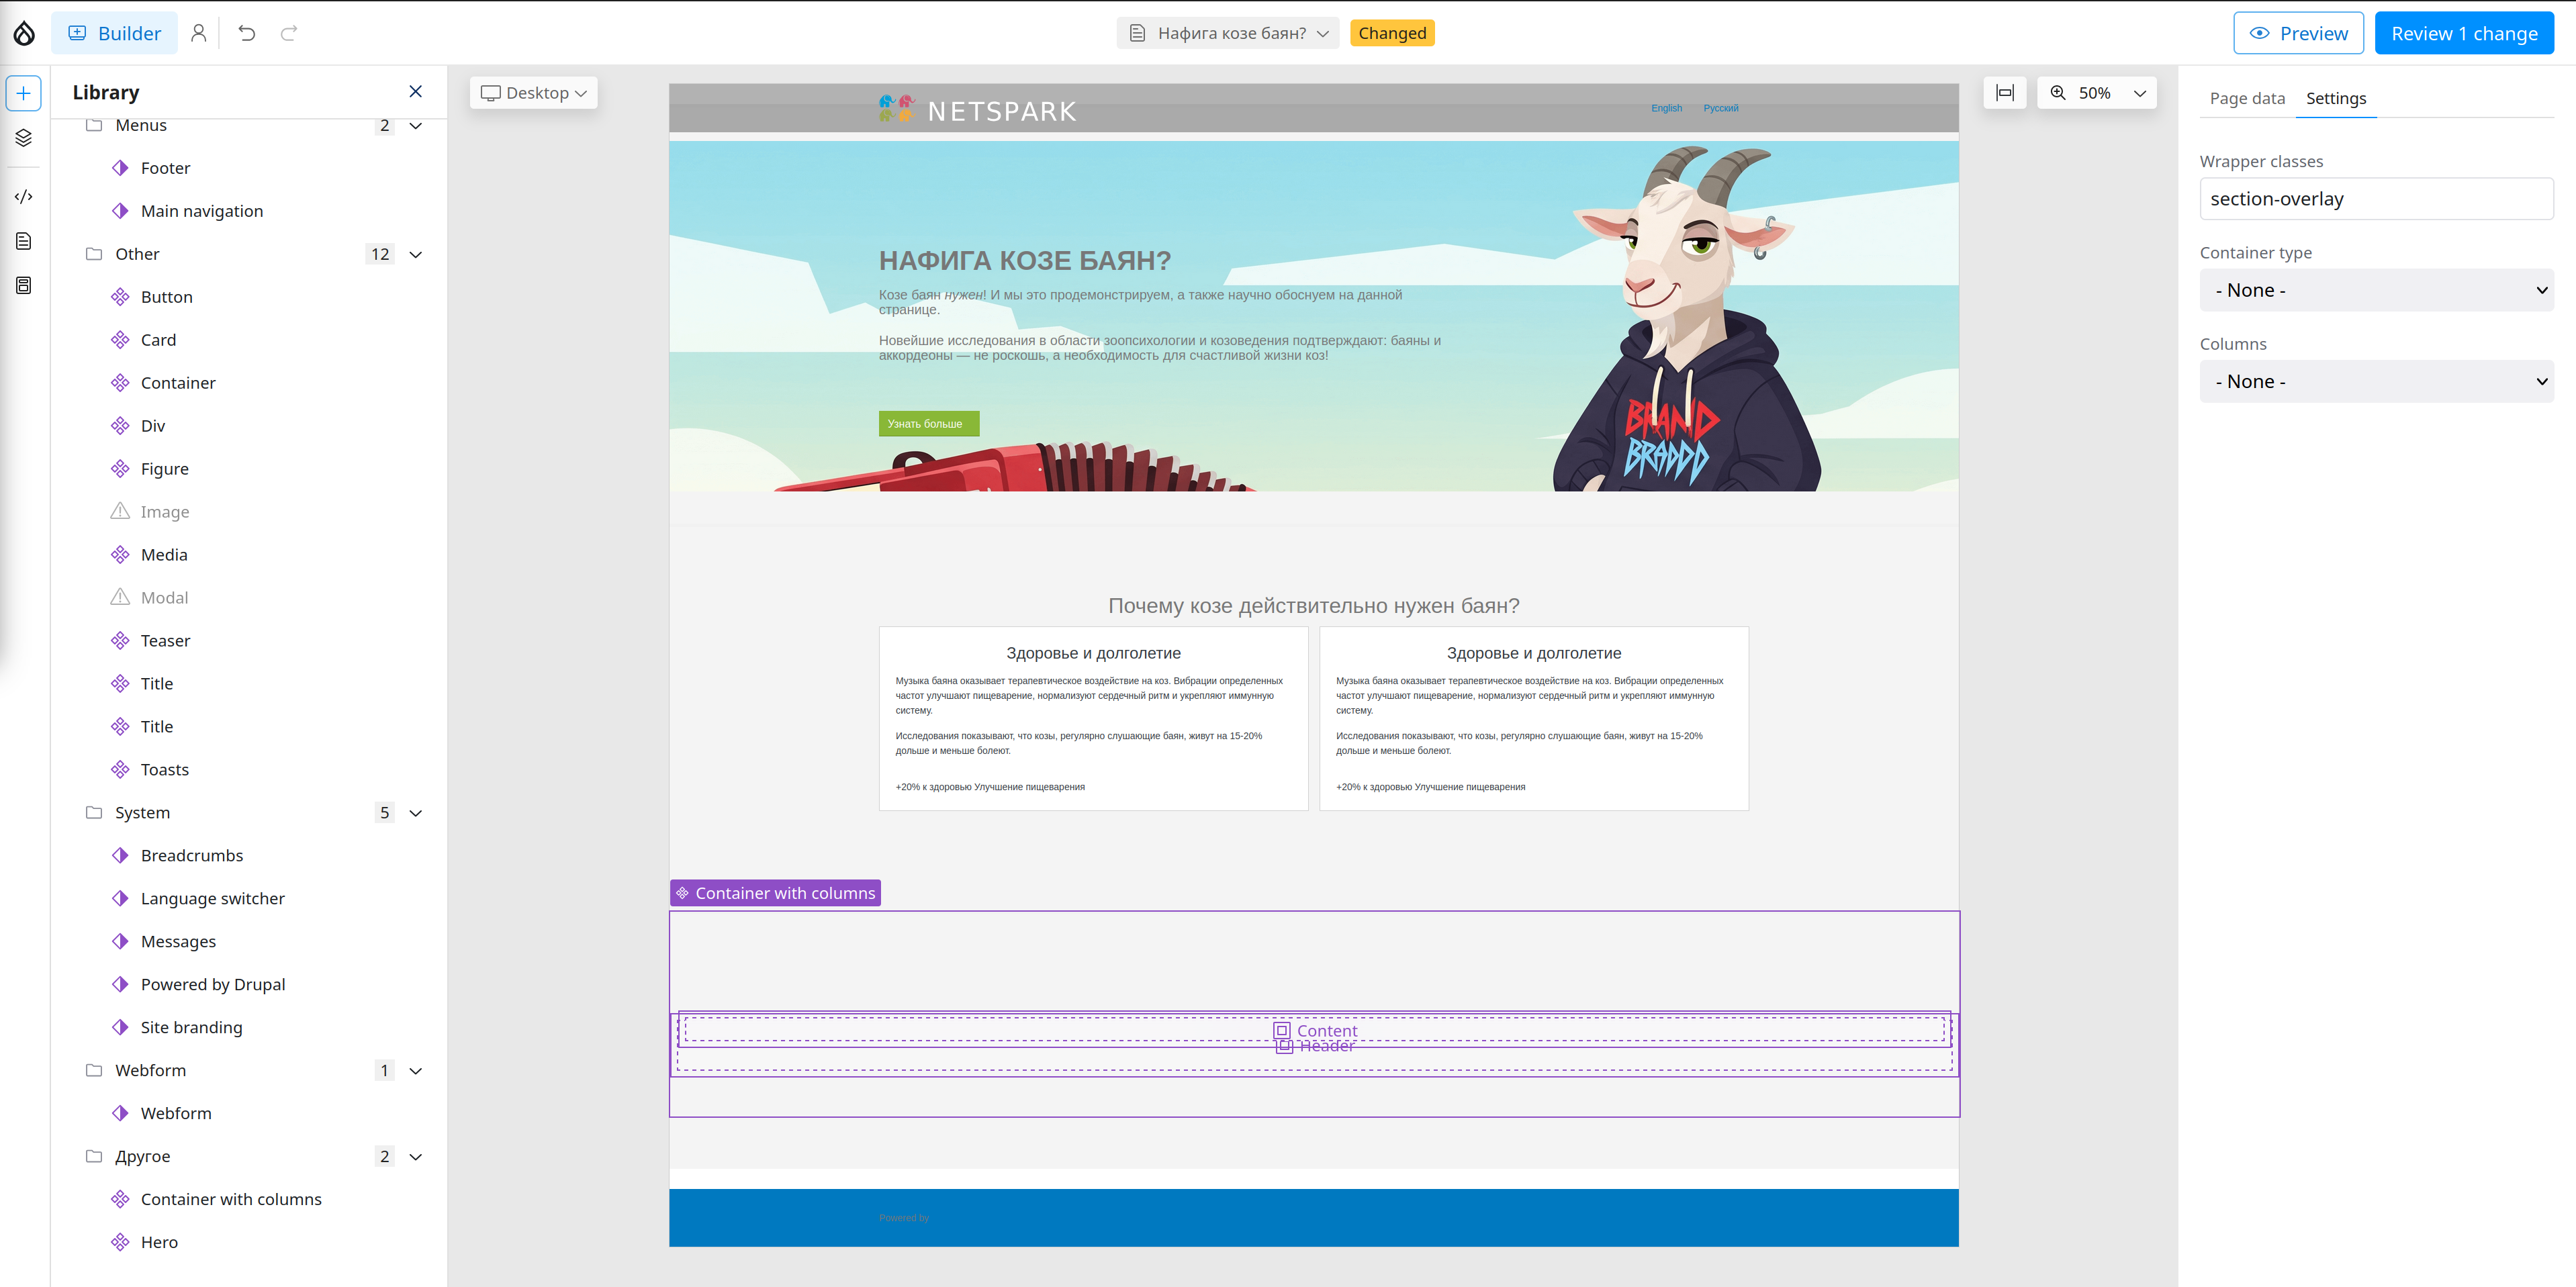Image resolution: width=2576 pixels, height=1287 pixels.
Task: Click the fit-width canvas icon
Action: pyautogui.click(x=2004, y=93)
